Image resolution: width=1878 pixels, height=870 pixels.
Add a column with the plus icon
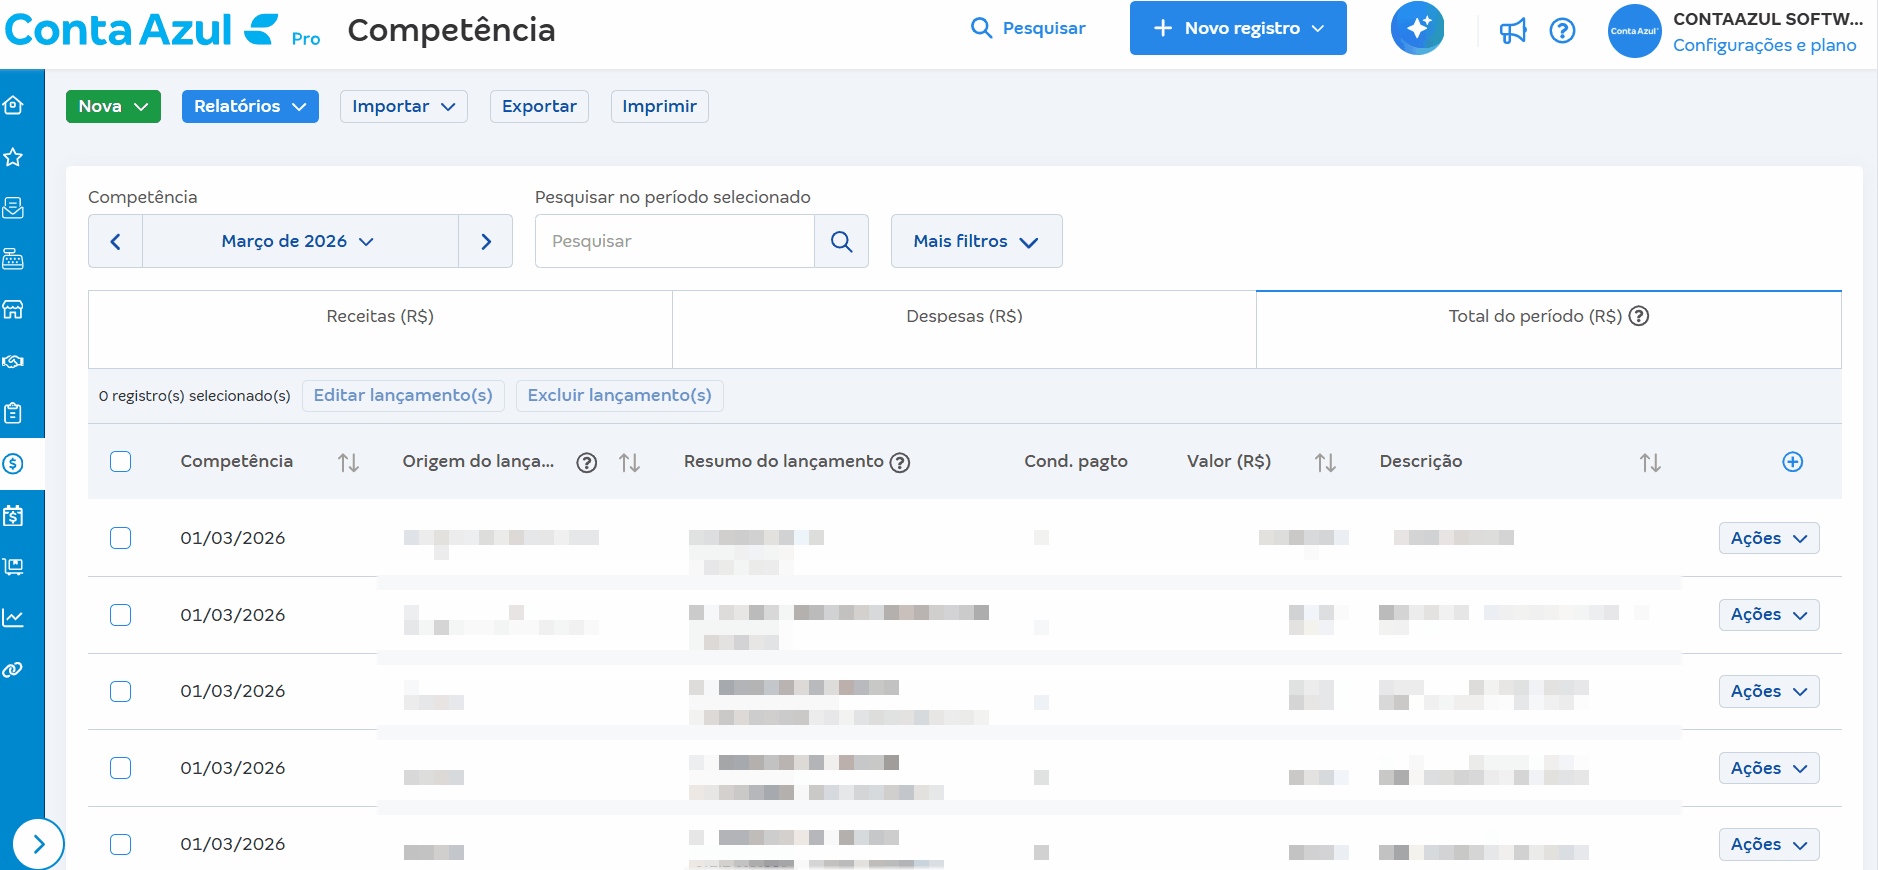(x=1792, y=462)
